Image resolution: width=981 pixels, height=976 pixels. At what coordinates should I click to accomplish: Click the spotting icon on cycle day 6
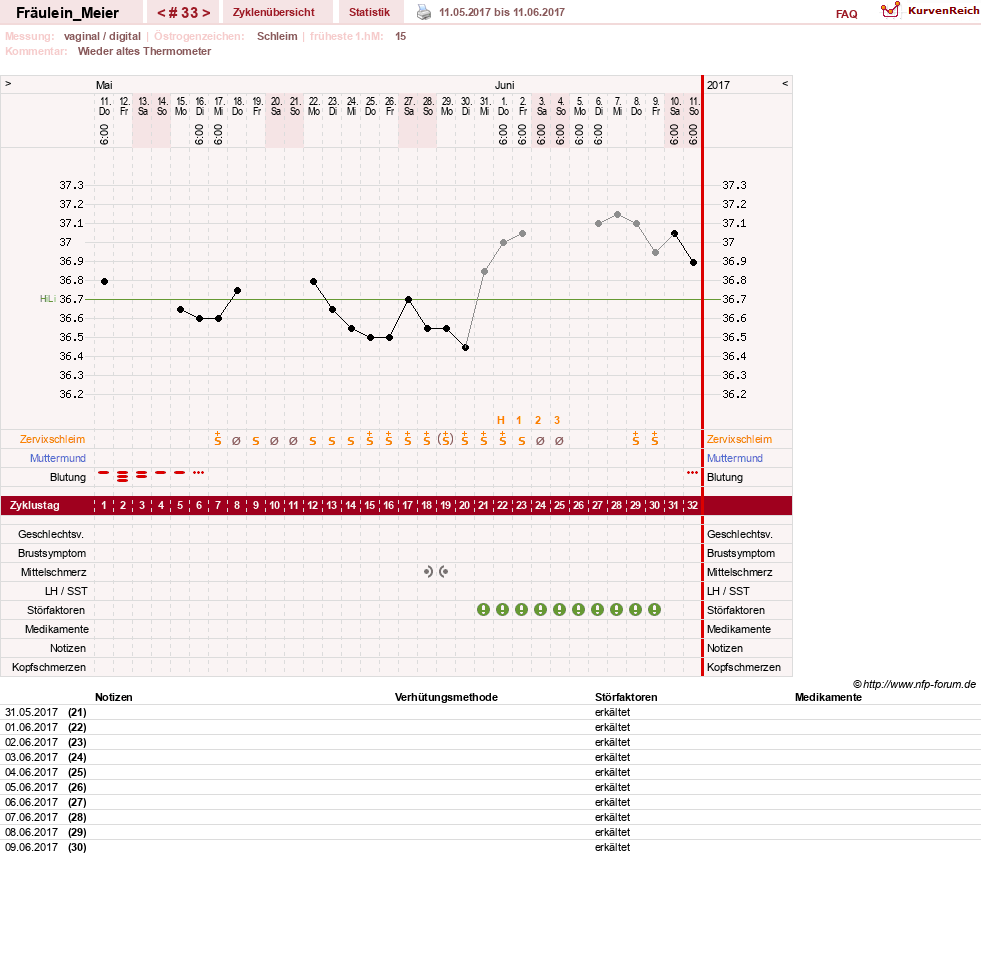pyautogui.click(x=198, y=472)
